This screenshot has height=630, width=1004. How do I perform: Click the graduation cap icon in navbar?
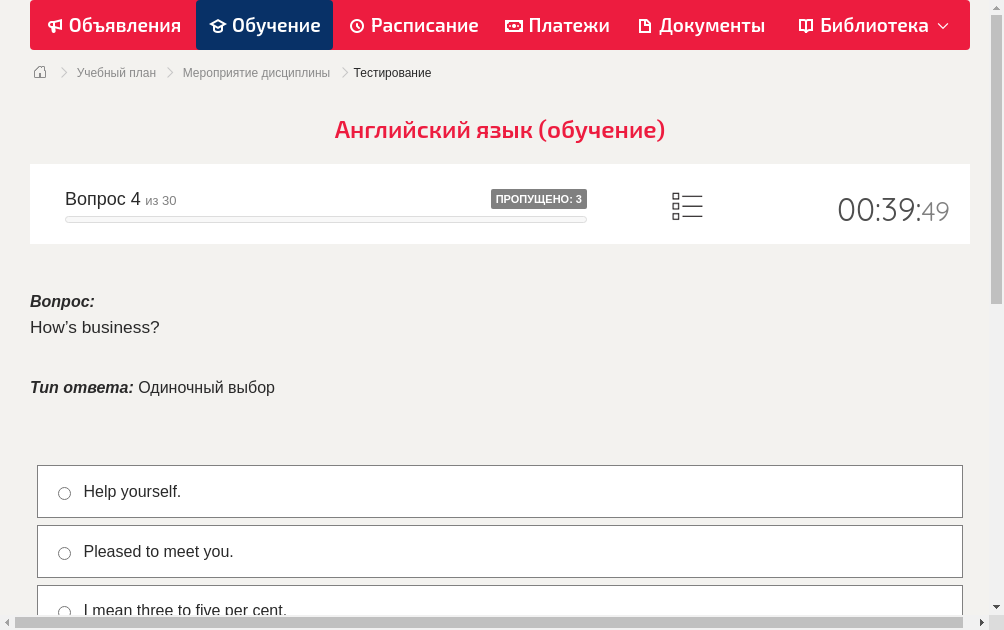218,26
